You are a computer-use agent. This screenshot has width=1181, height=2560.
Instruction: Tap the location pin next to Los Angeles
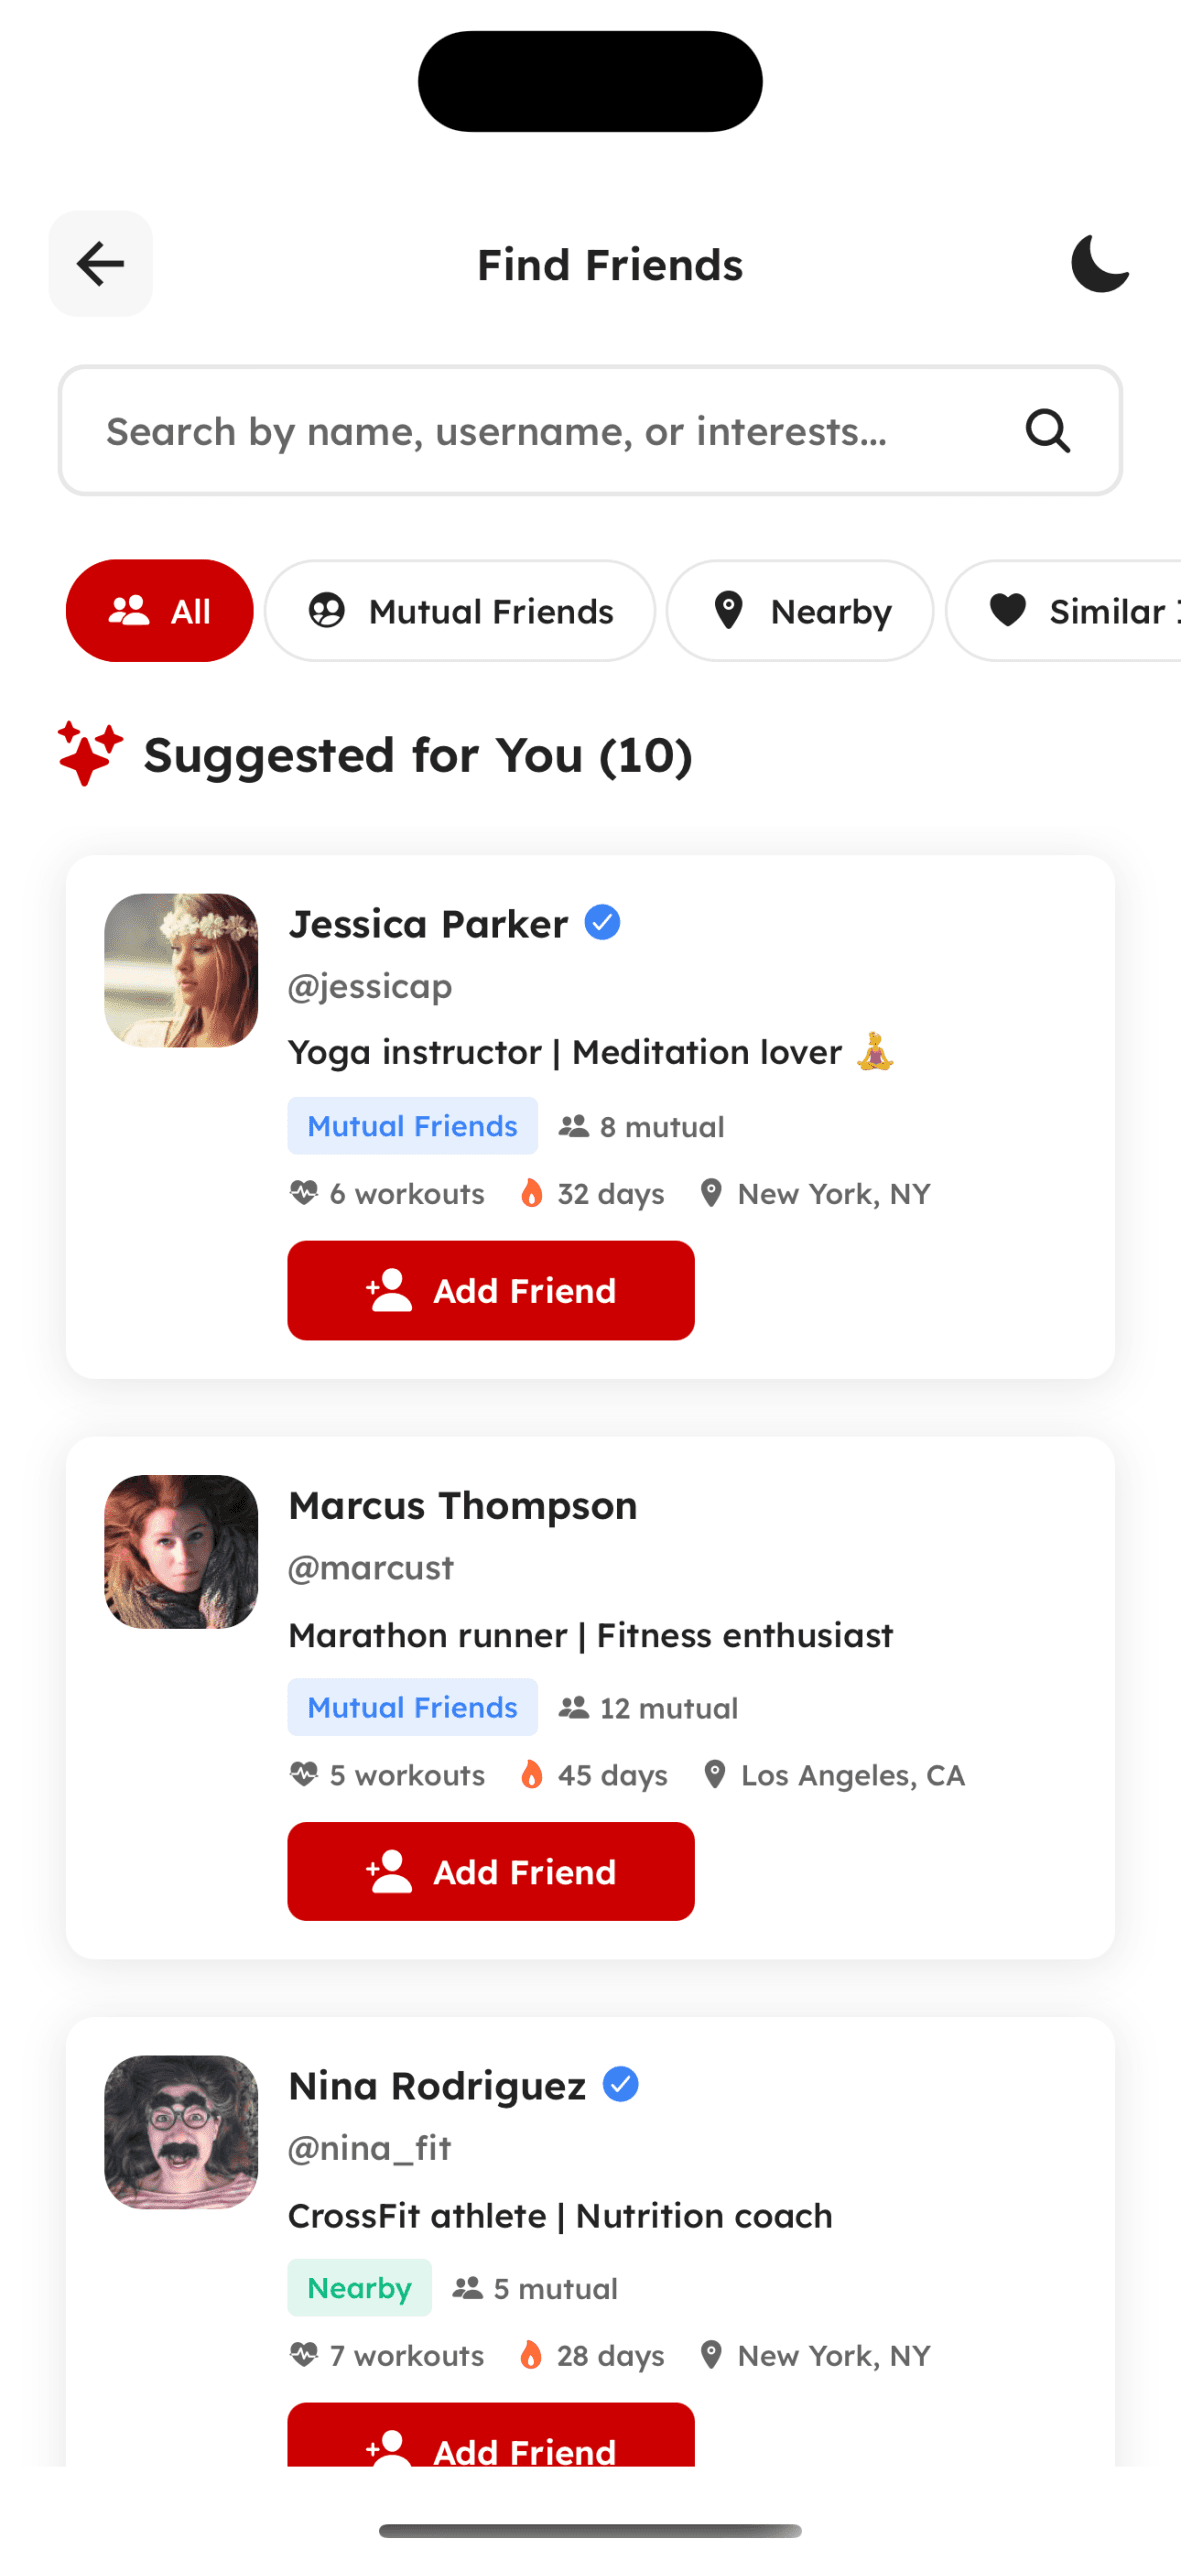[x=714, y=1774]
